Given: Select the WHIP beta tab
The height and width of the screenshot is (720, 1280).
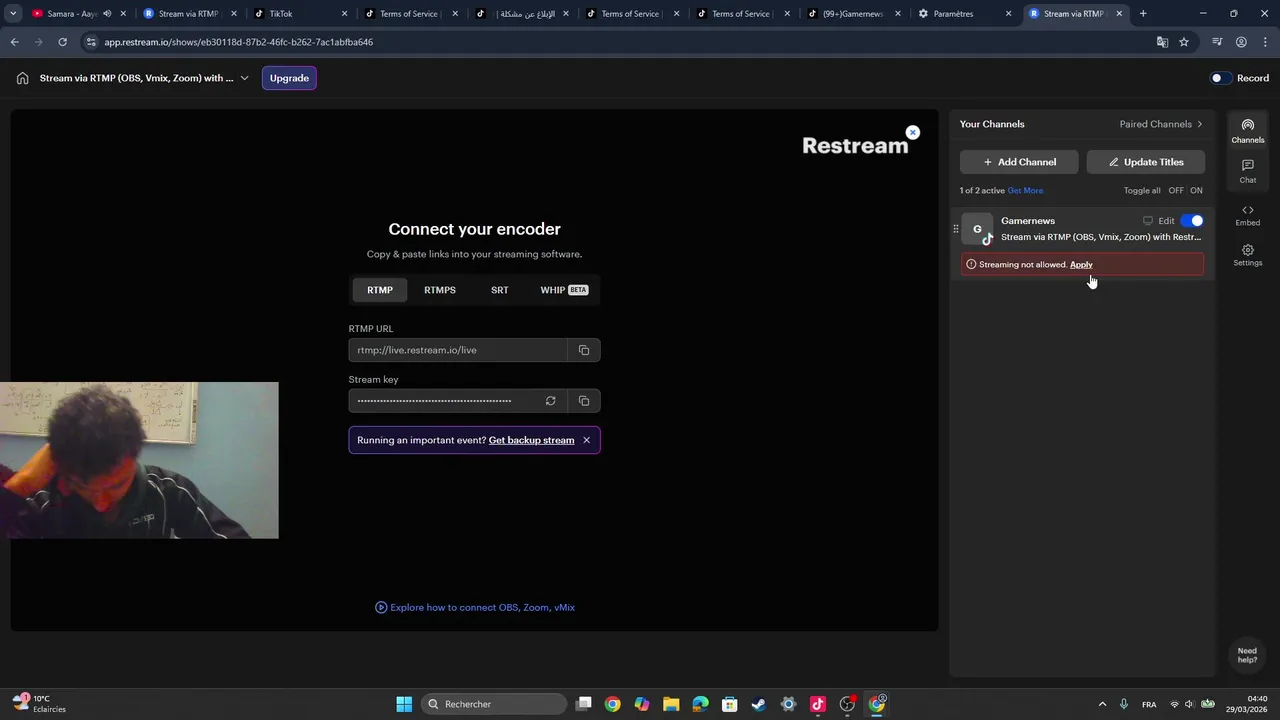Looking at the screenshot, I should (x=564, y=290).
